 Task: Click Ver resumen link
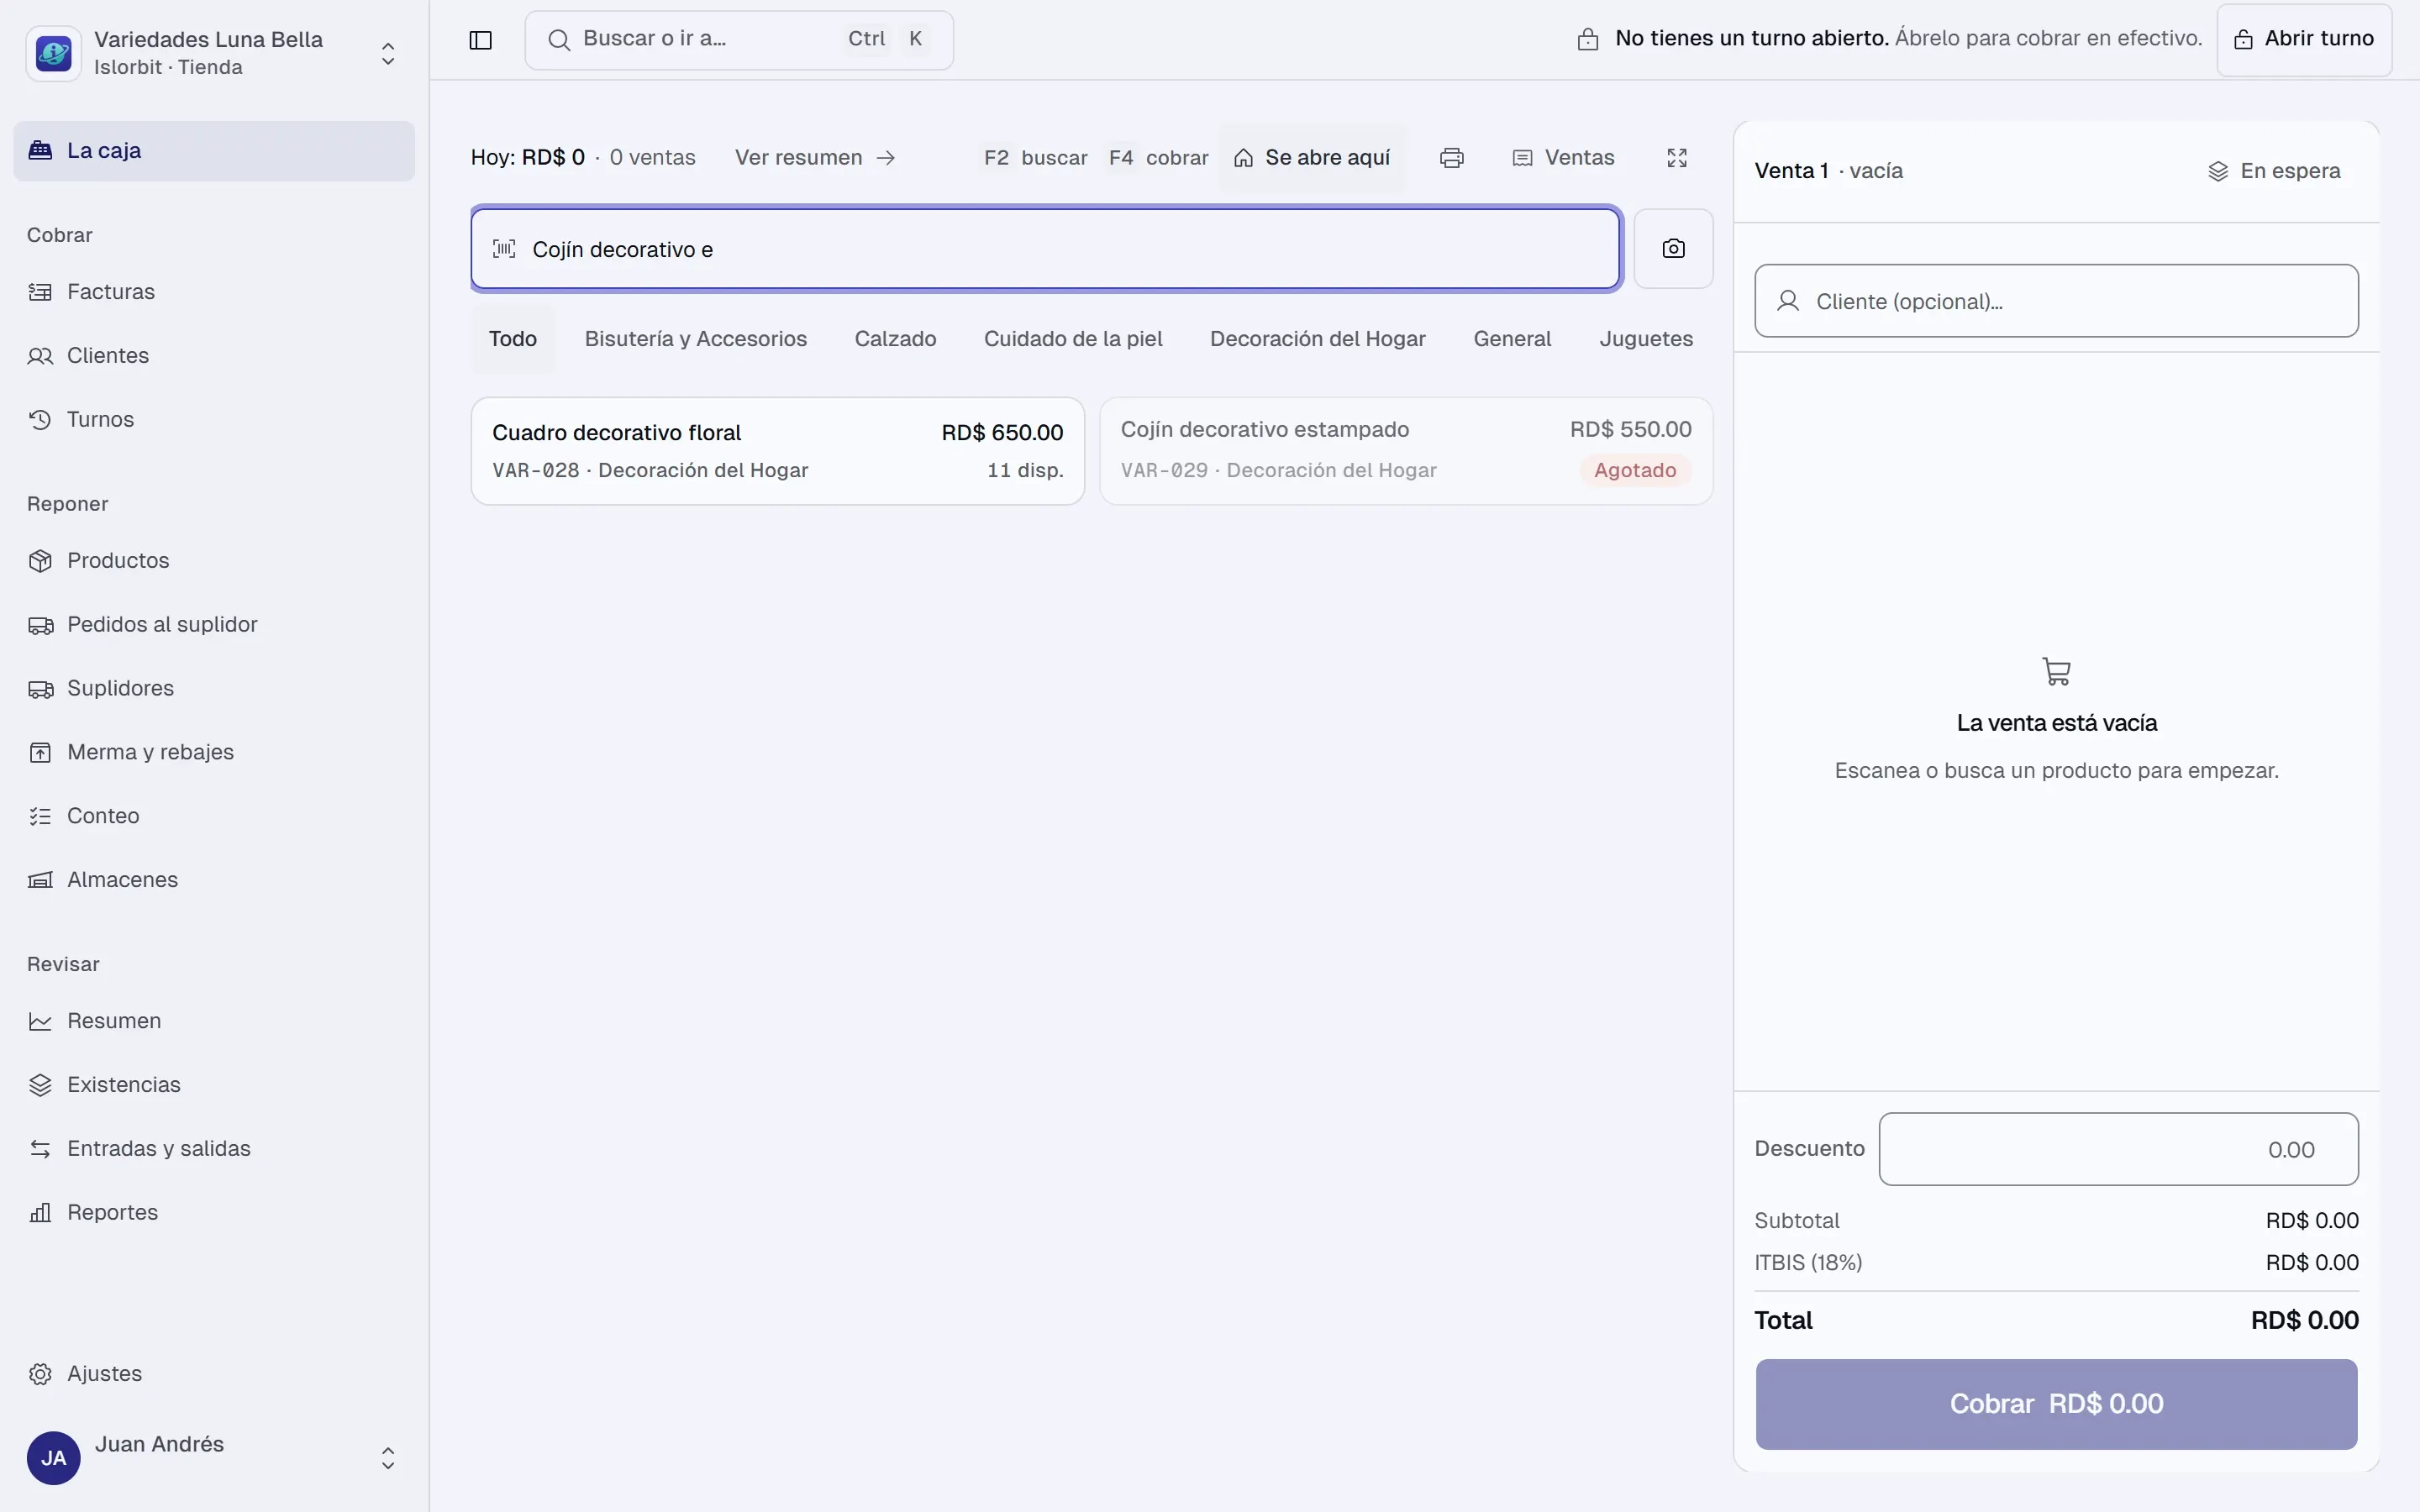815,158
